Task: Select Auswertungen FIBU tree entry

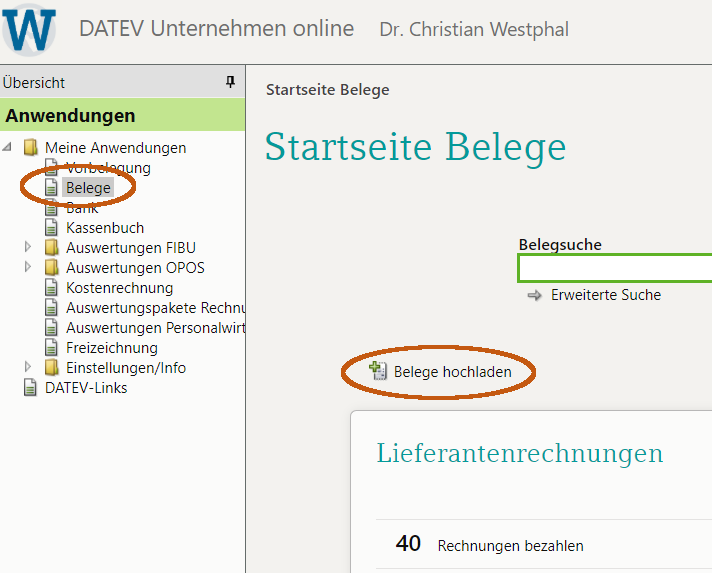Action: click(131, 247)
